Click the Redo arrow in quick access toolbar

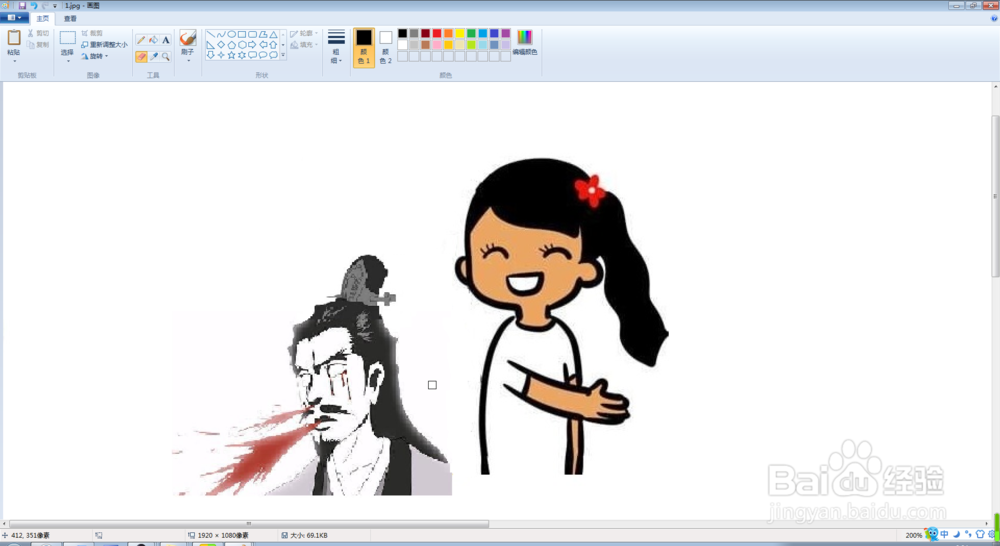click(44, 5)
